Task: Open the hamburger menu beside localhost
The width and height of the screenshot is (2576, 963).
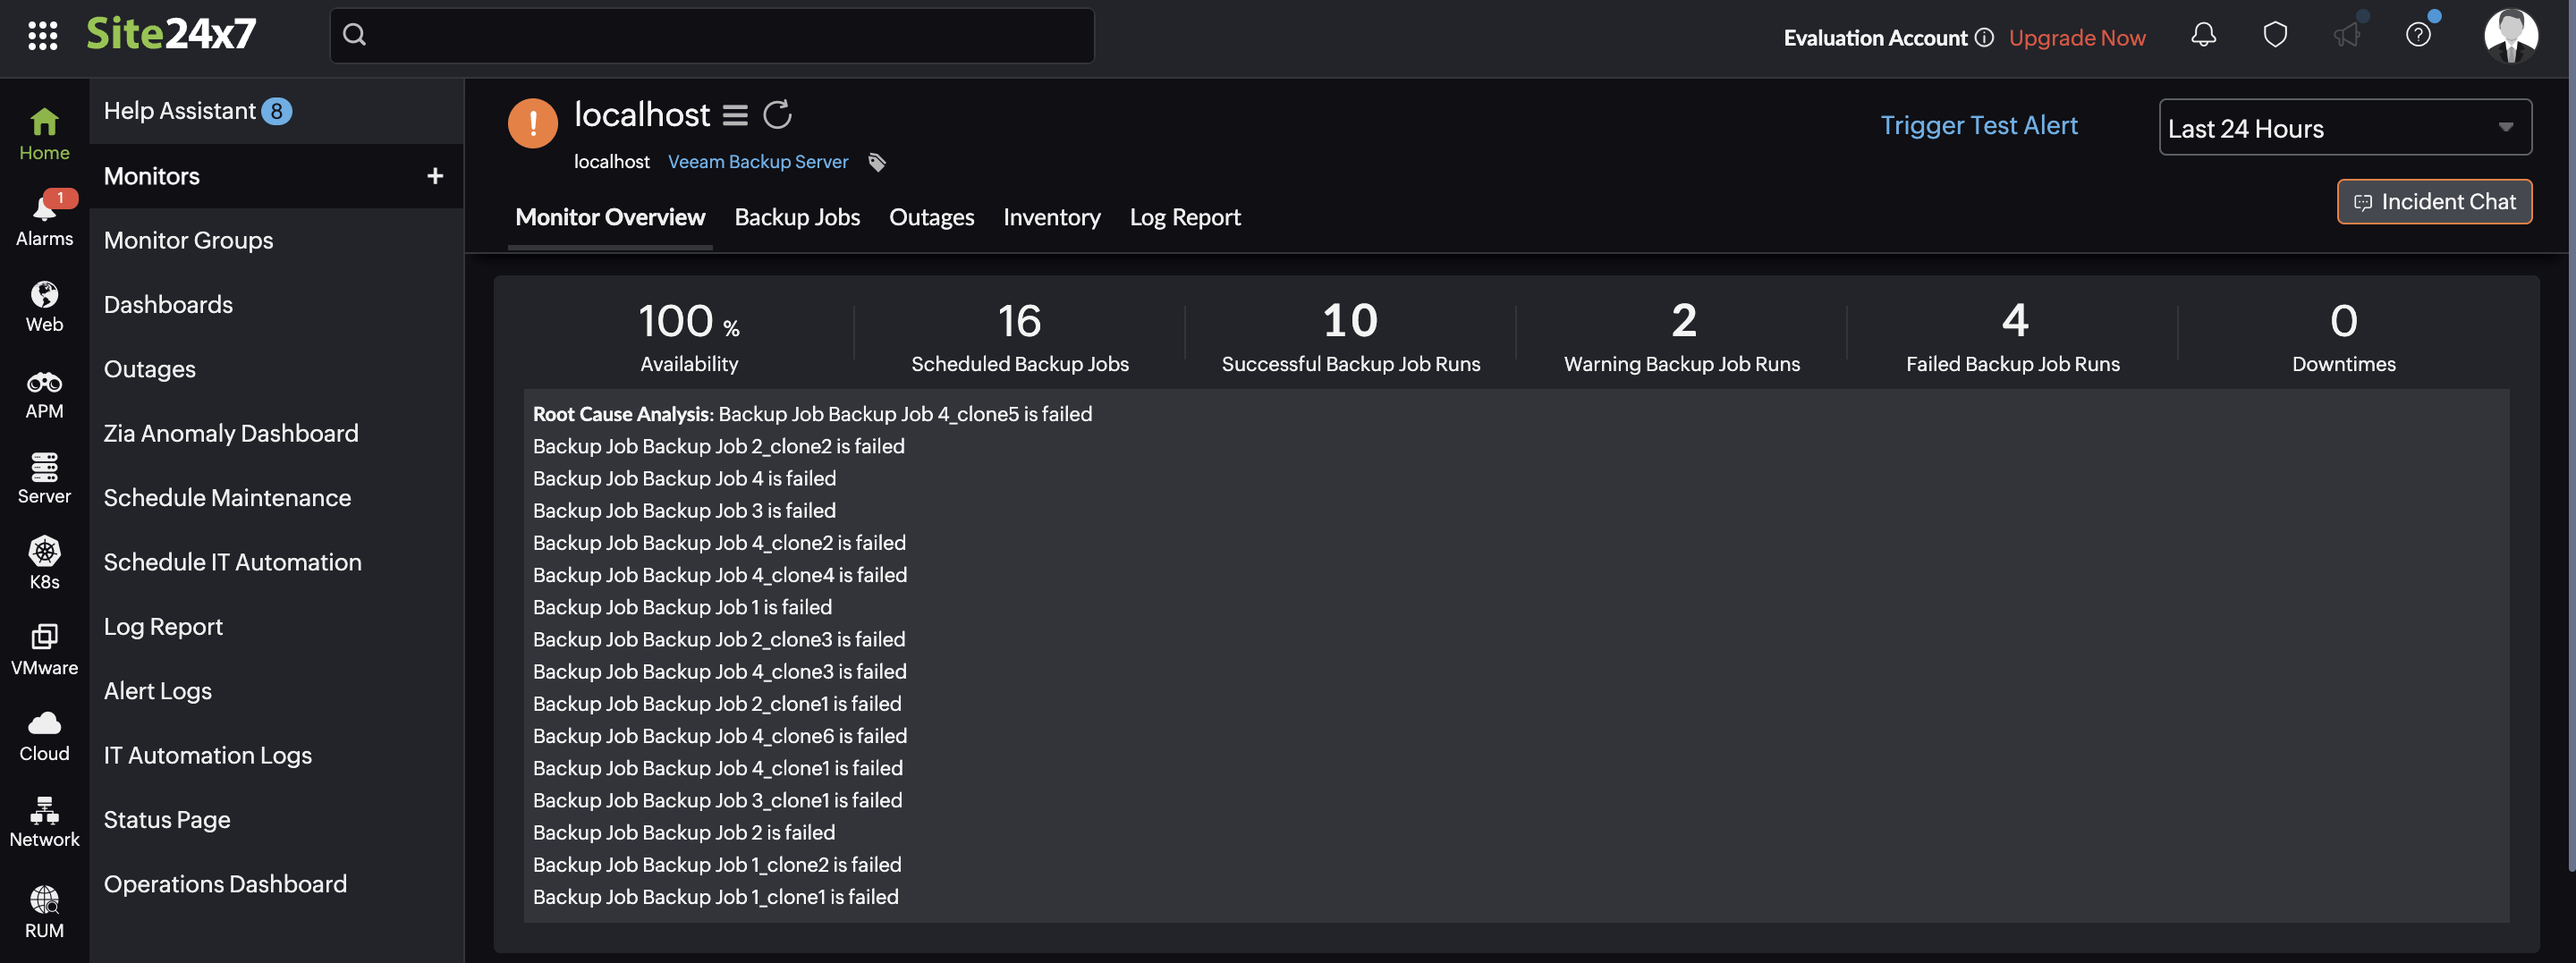Action: [735, 114]
